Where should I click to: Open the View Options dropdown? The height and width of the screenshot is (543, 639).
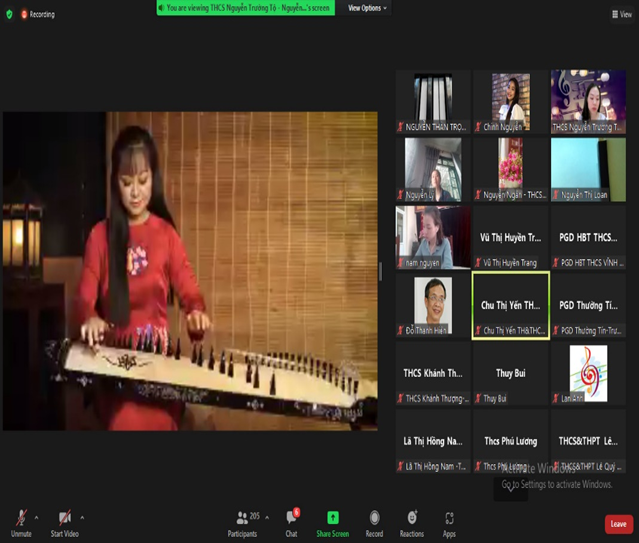click(366, 8)
